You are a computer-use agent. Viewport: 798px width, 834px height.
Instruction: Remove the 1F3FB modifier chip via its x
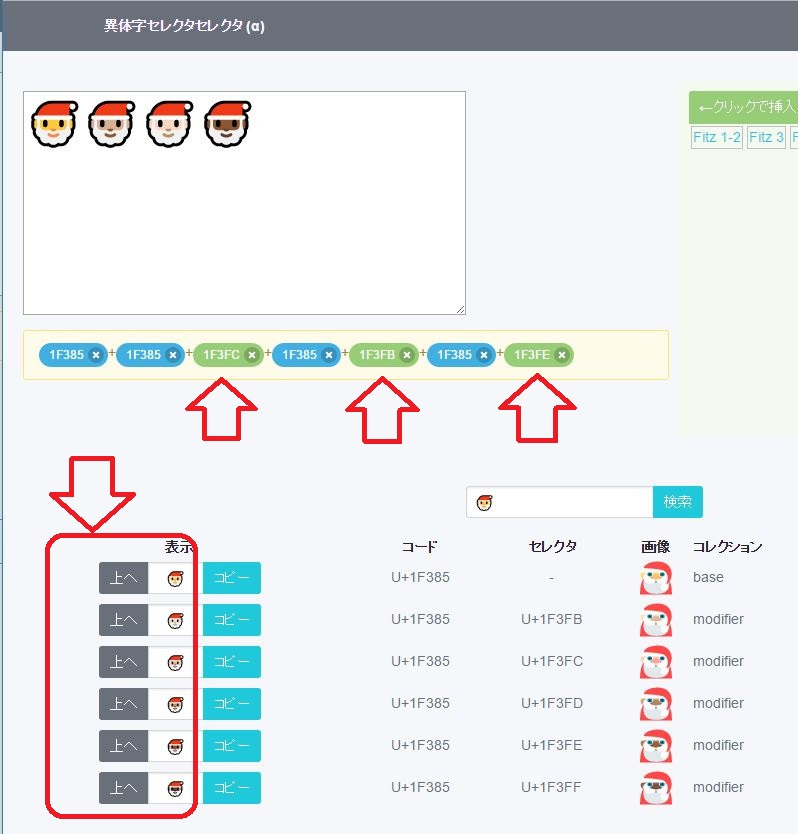[406, 355]
